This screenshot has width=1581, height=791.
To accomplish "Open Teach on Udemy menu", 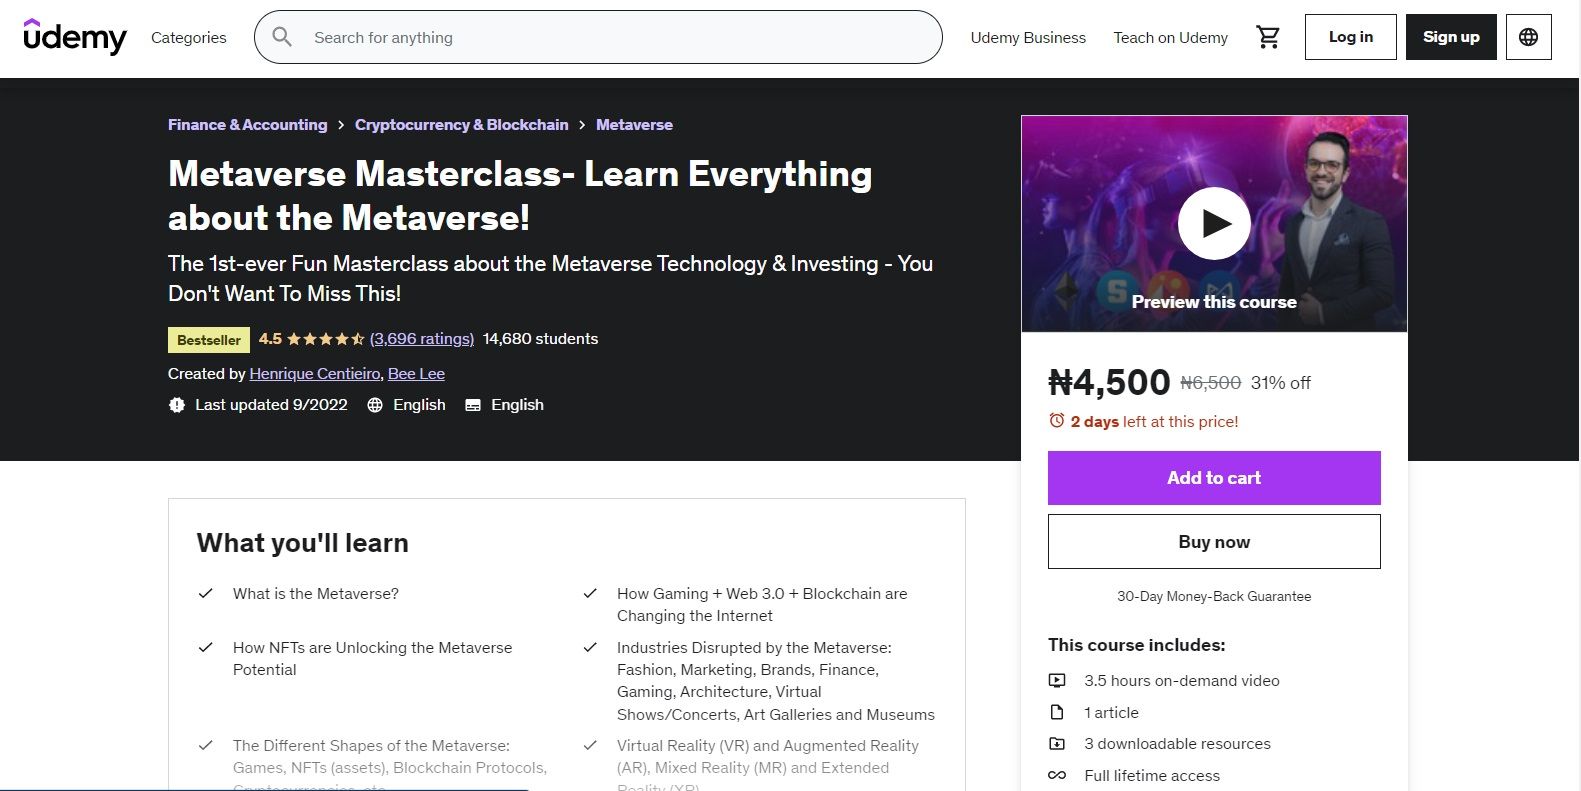I will point(1170,37).
